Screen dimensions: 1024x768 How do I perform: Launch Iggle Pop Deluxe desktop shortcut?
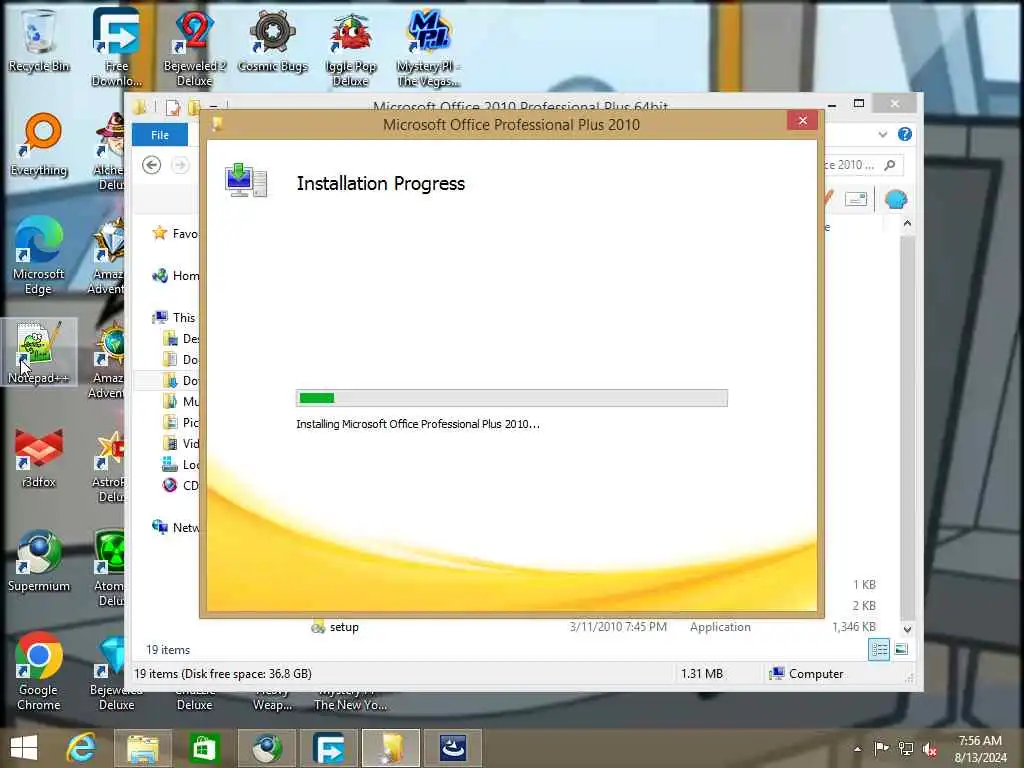(x=351, y=47)
